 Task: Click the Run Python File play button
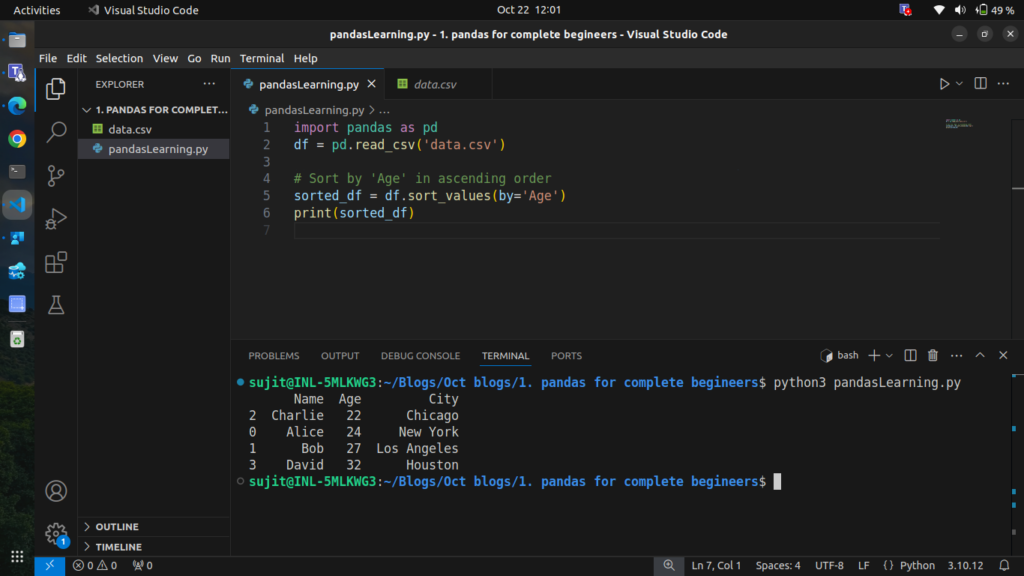pos(943,84)
